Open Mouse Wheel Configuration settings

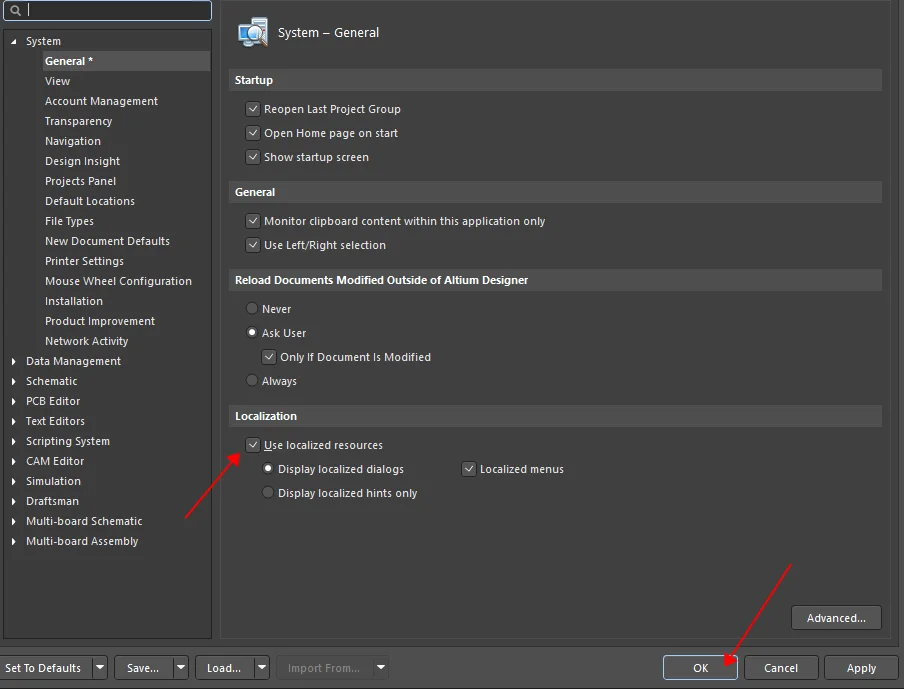[x=118, y=281]
